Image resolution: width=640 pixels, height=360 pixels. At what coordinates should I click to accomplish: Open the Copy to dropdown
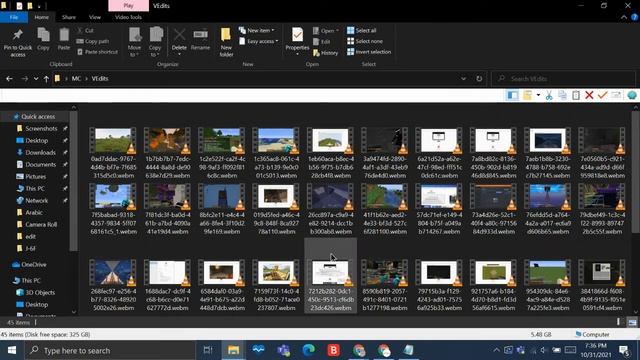coord(155,42)
